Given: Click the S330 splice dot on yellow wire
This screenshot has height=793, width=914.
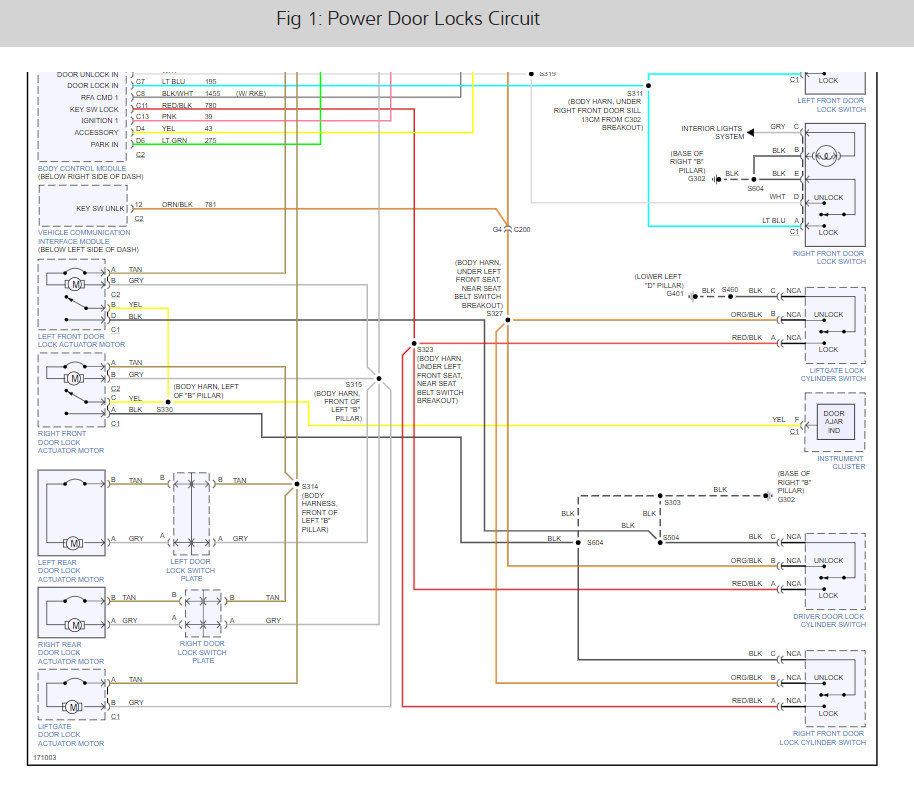Looking at the screenshot, I should pos(168,402).
